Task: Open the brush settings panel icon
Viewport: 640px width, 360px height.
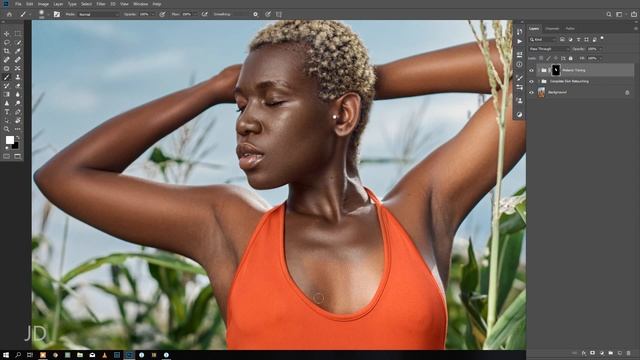Action: tap(57, 14)
